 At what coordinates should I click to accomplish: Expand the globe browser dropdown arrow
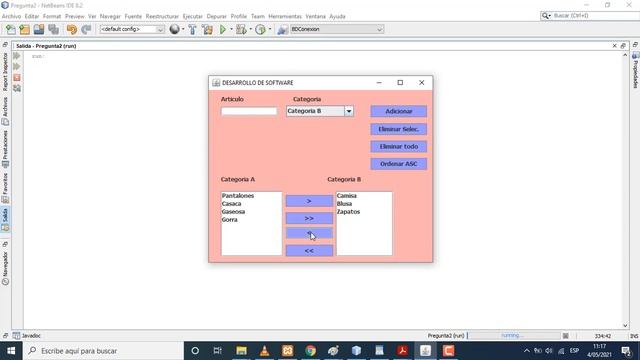(x=183, y=29)
